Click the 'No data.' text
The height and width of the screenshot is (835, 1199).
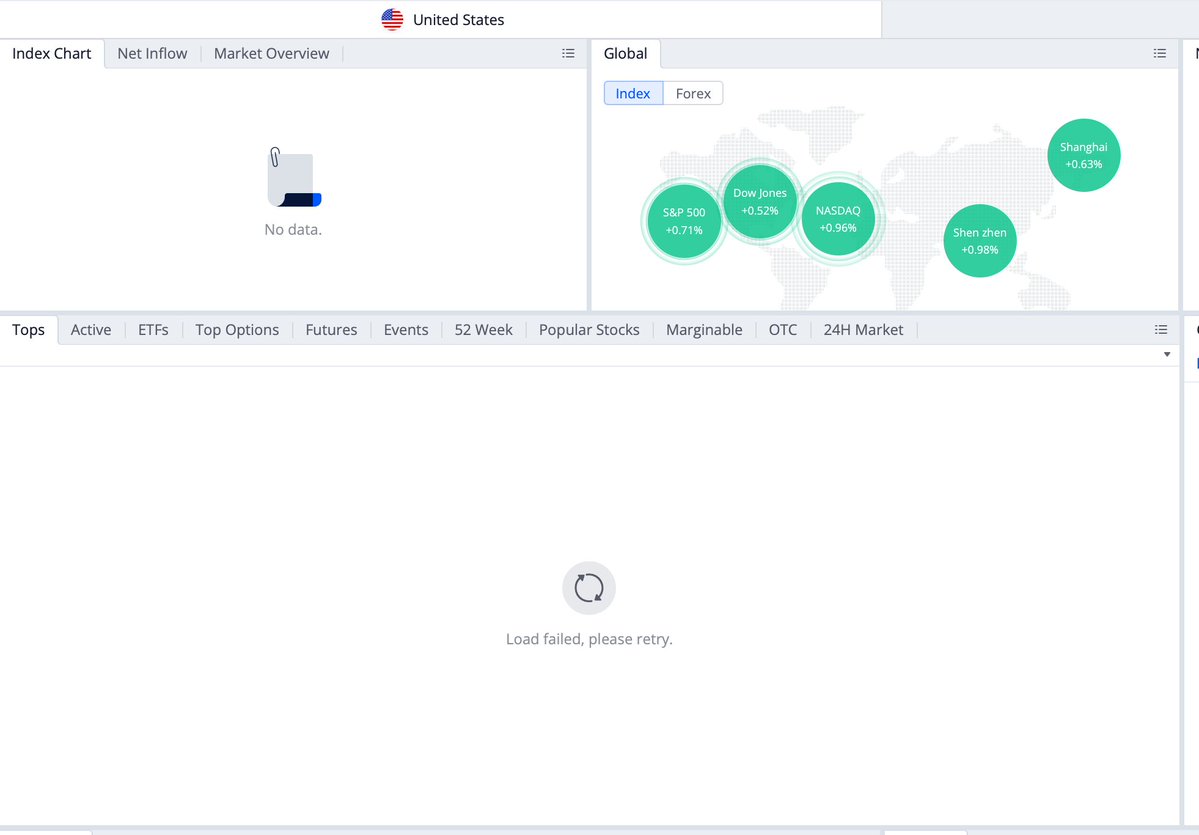(293, 229)
